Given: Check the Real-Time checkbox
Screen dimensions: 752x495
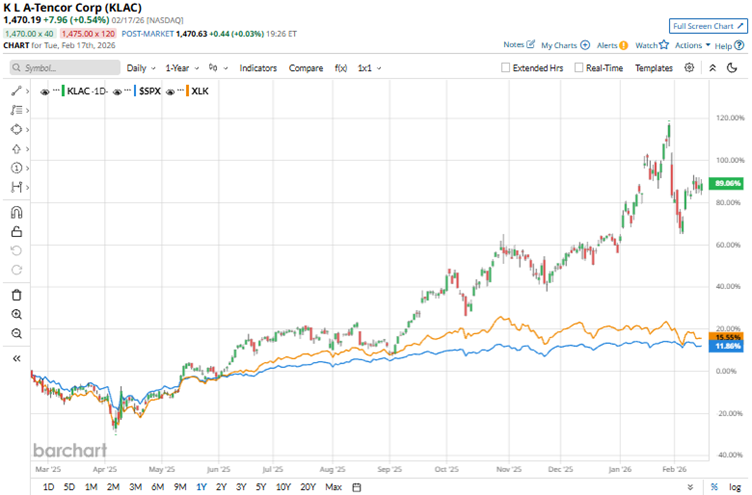Looking at the screenshot, I should (x=578, y=68).
